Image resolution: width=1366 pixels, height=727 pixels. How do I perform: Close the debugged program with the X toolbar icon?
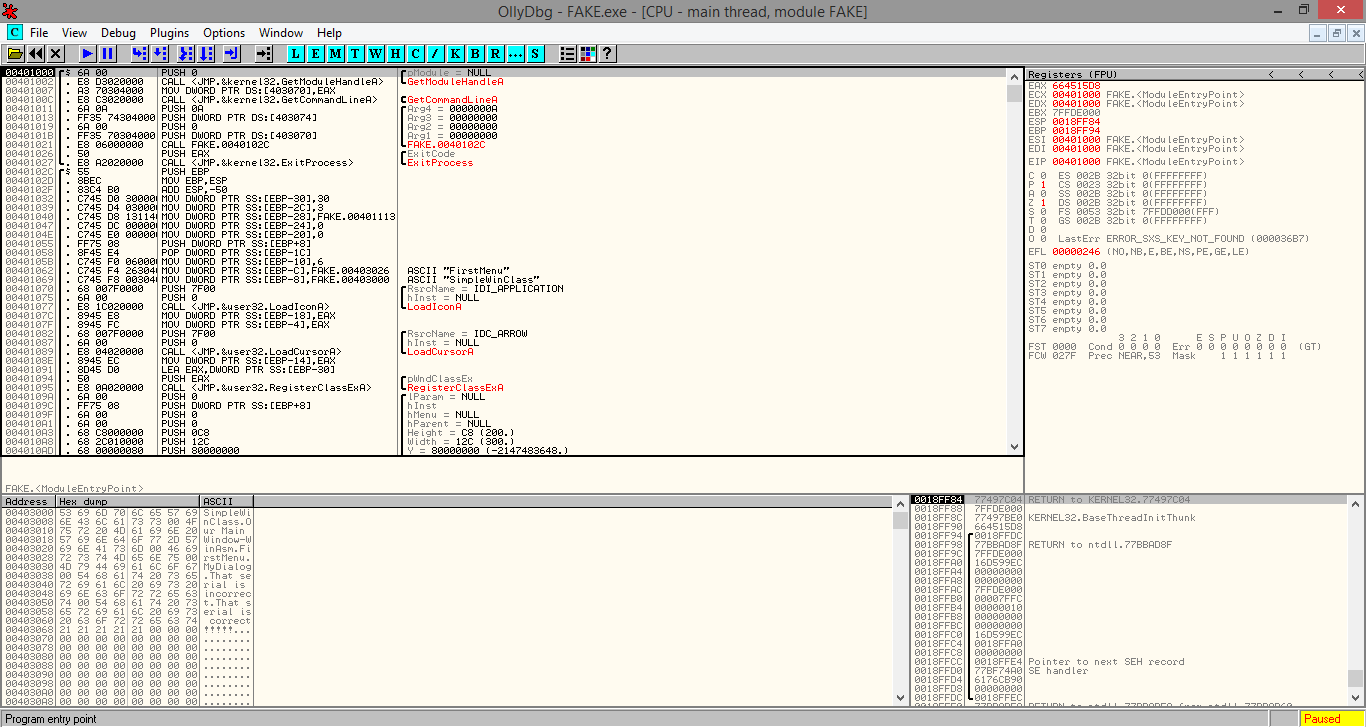click(56, 53)
